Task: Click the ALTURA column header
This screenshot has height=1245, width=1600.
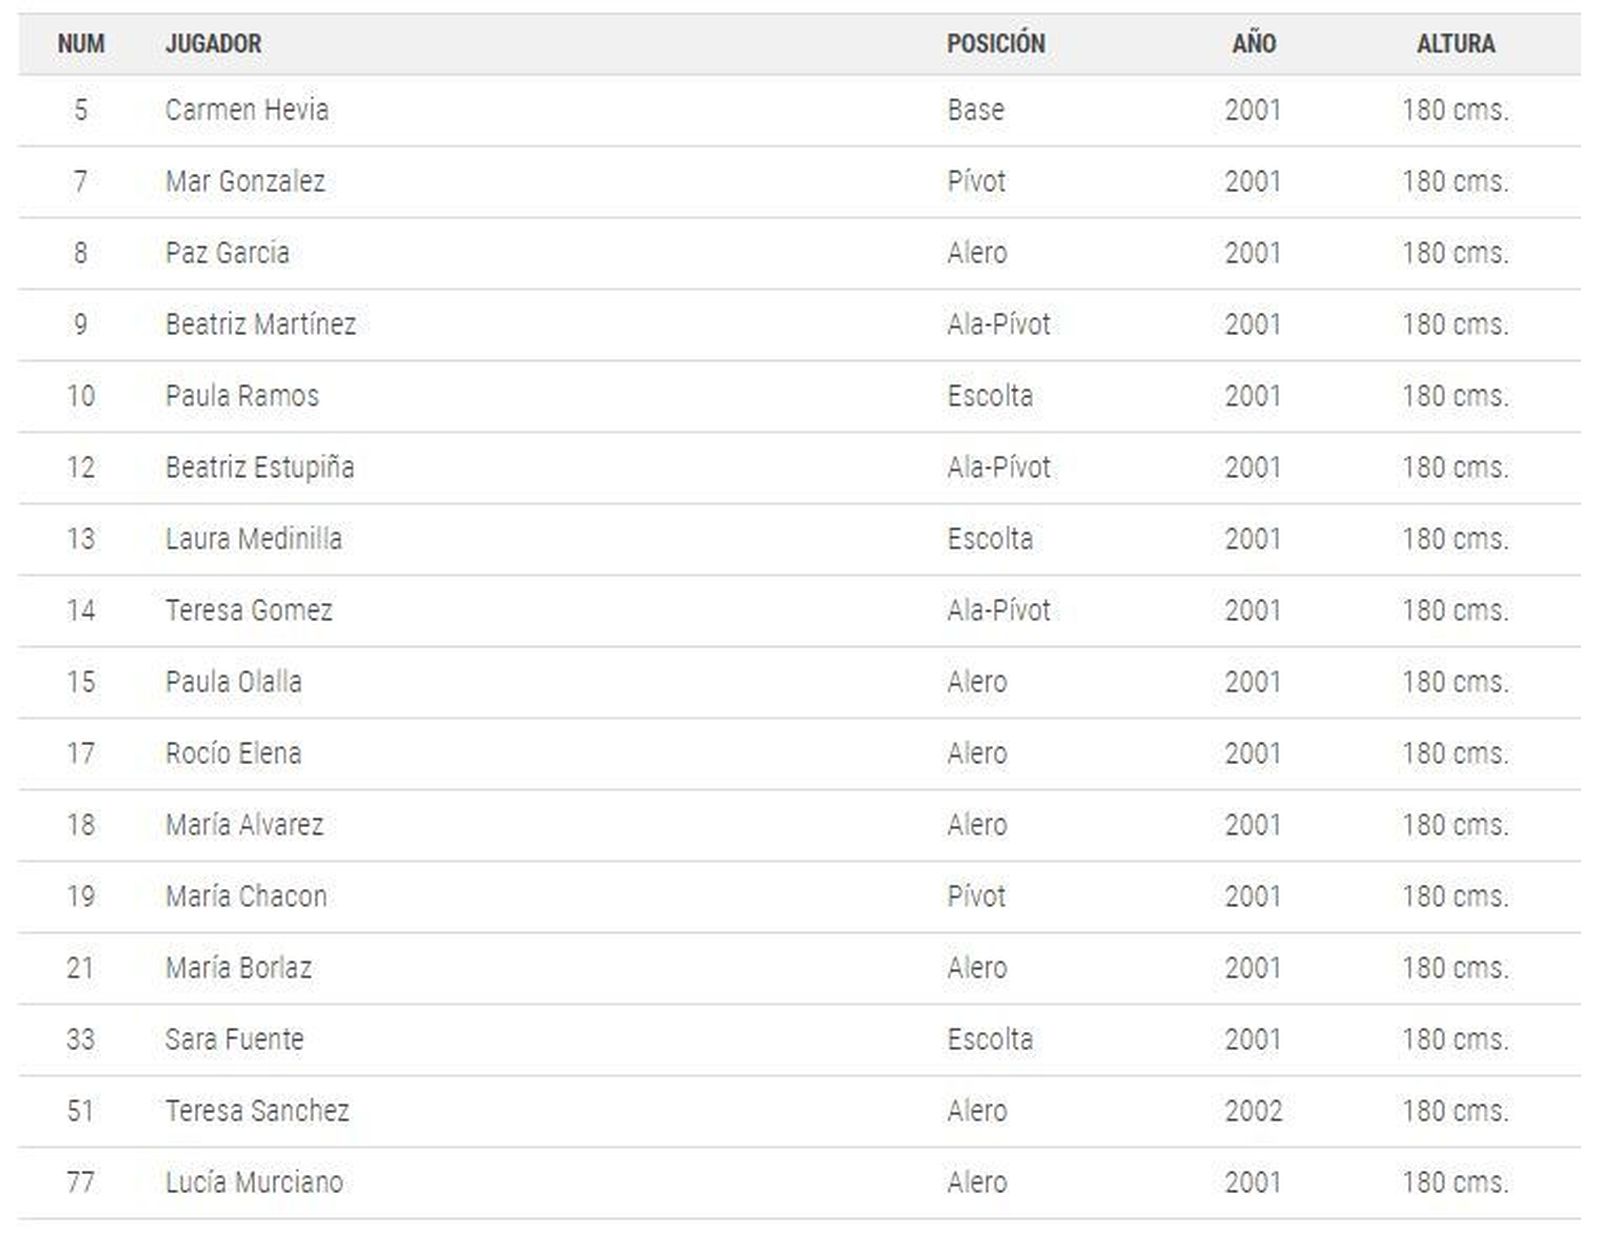Action: [1456, 44]
